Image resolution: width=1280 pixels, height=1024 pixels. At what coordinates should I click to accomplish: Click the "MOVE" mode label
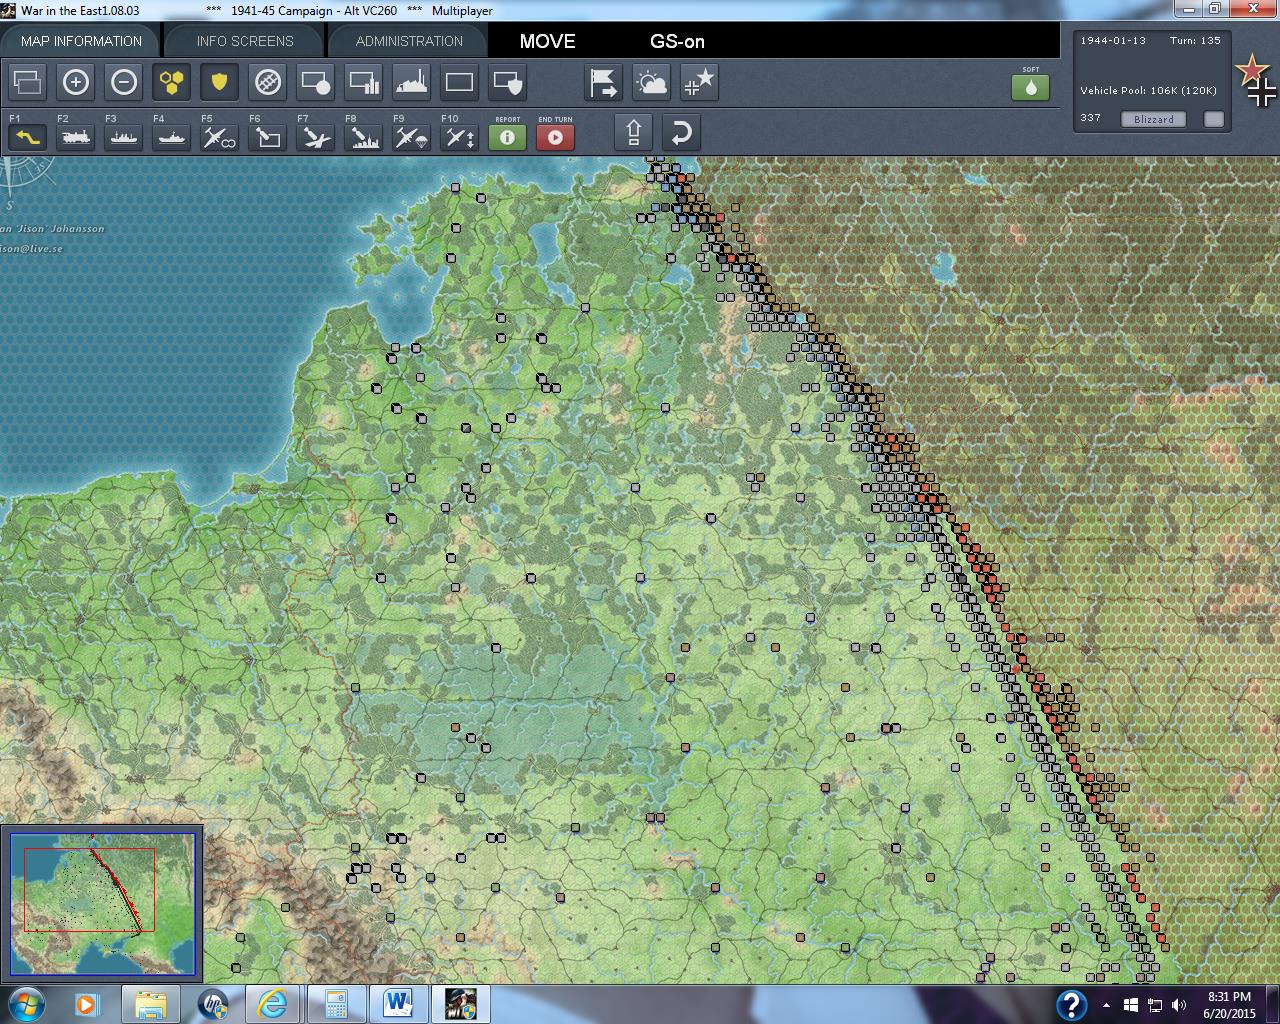coord(547,41)
